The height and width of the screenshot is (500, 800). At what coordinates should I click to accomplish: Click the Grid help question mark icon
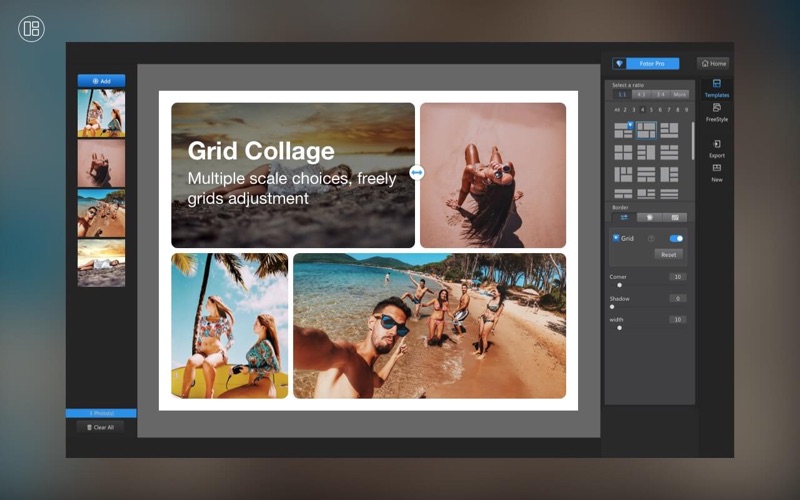pyautogui.click(x=651, y=238)
